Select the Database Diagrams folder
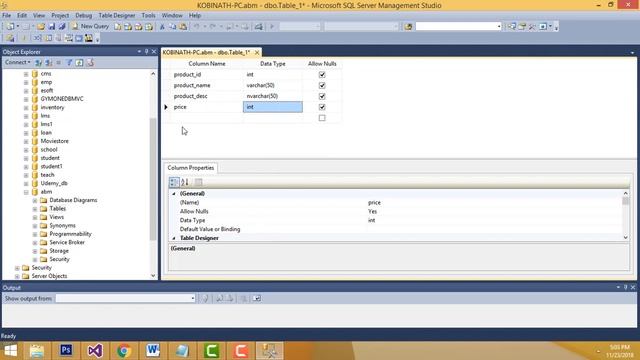640x360 pixels. 73,200
